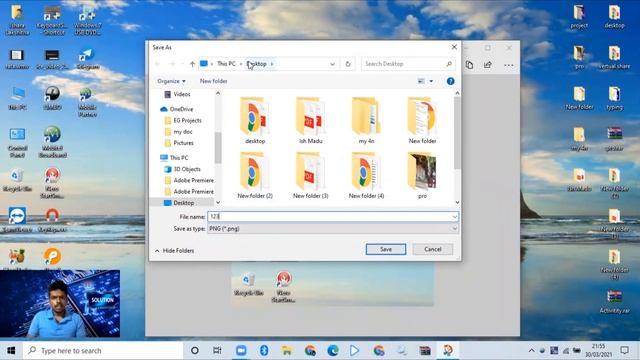Click the file list scroll down arrow
This screenshot has height=360, width=640.
(457, 202)
